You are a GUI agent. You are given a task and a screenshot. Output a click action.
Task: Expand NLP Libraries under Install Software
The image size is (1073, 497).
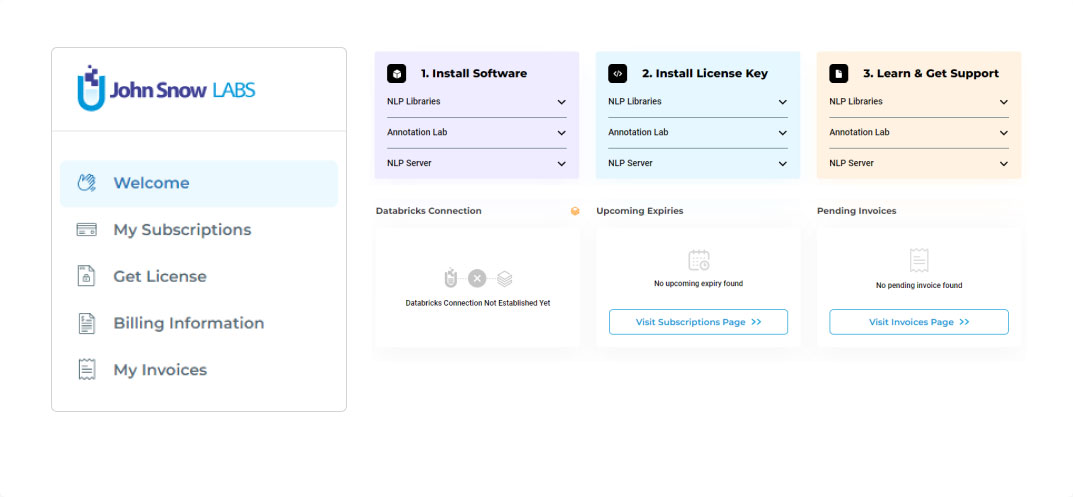[x=477, y=101]
